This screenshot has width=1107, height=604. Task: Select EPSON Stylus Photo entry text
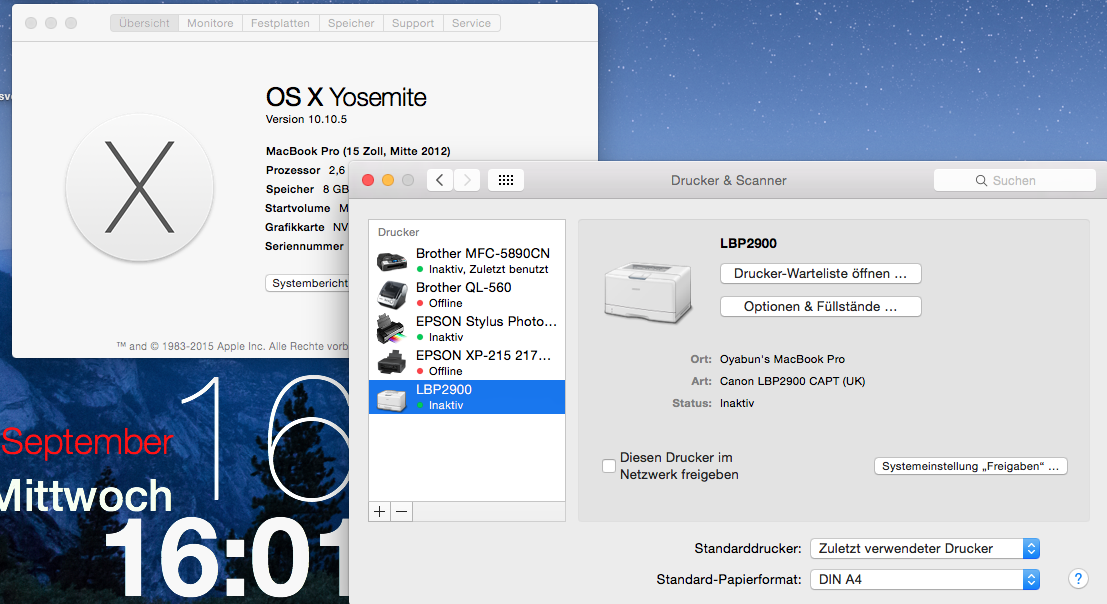tap(486, 321)
